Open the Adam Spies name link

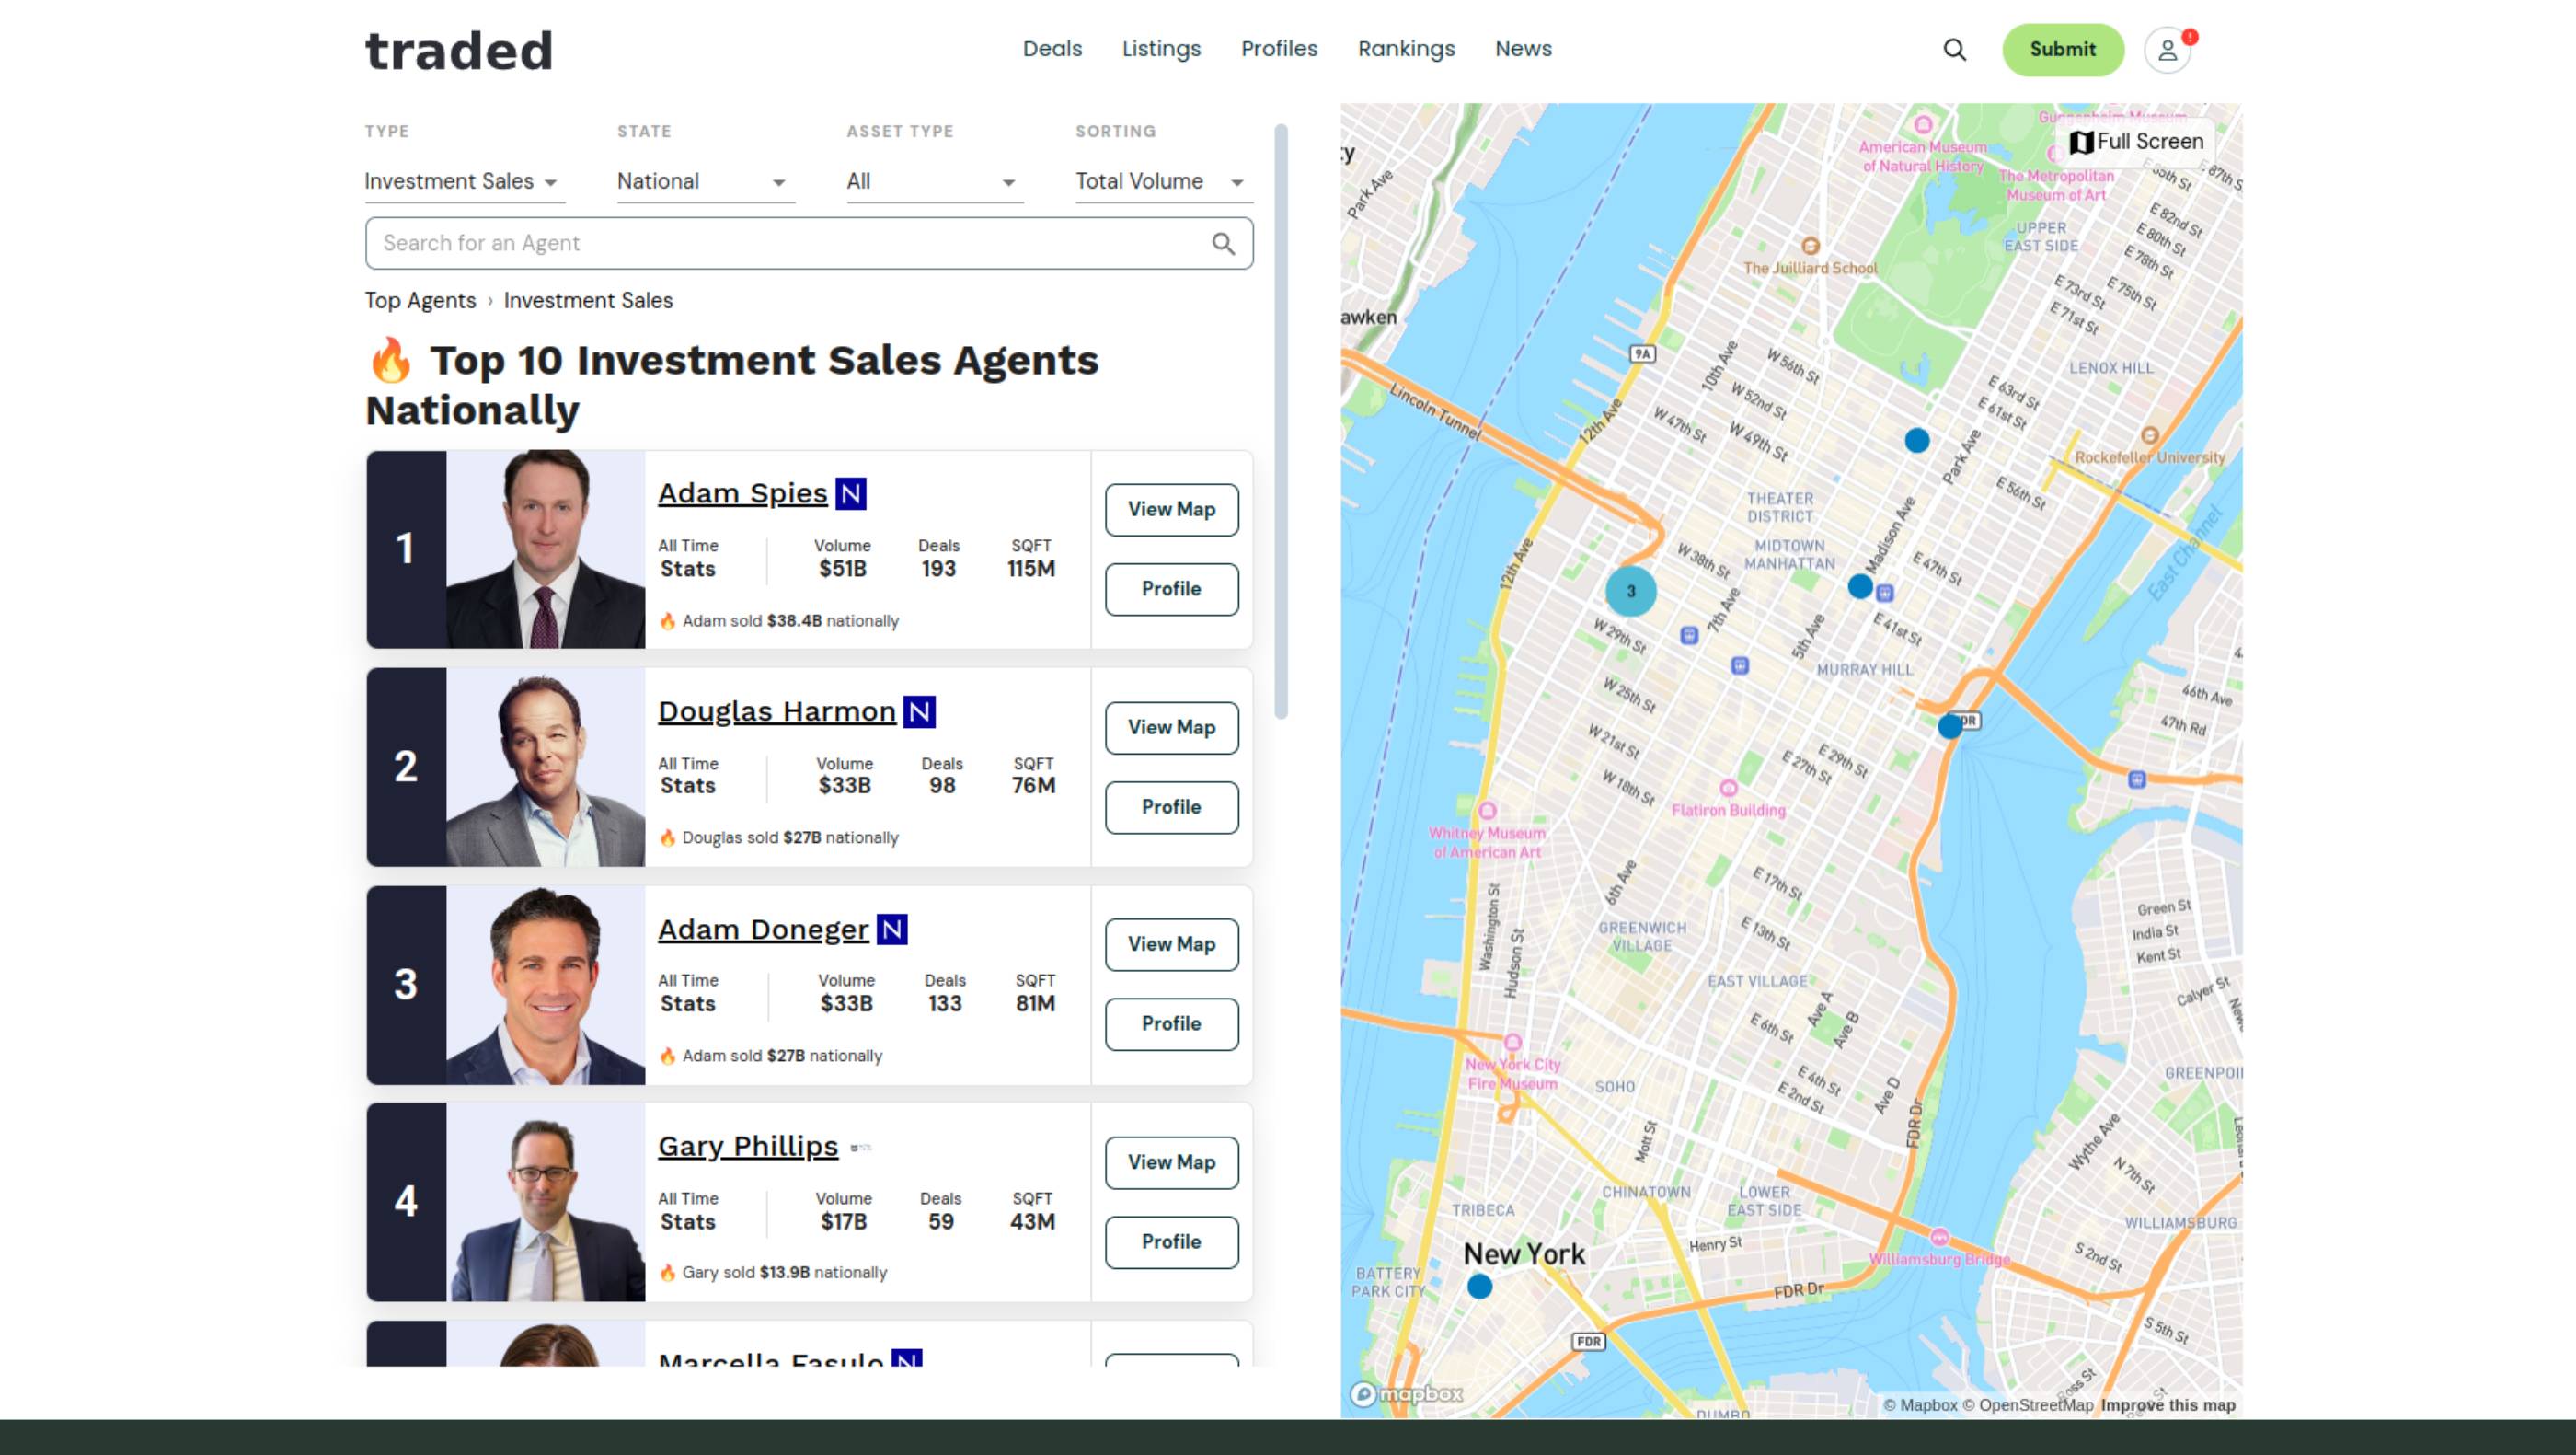pos(742,494)
